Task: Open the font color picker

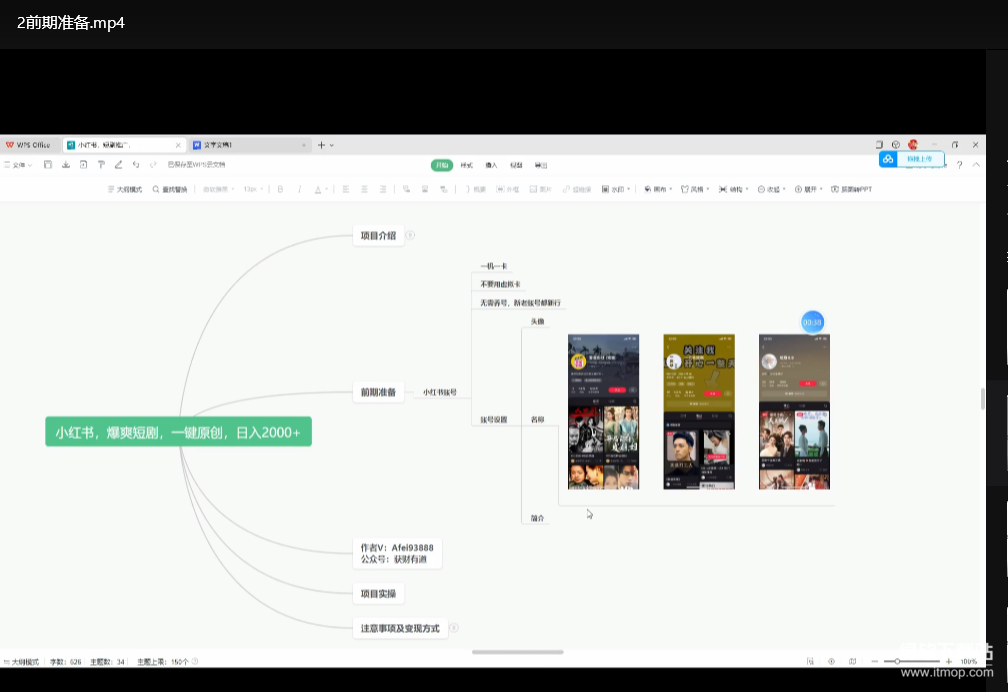Action: (320, 189)
